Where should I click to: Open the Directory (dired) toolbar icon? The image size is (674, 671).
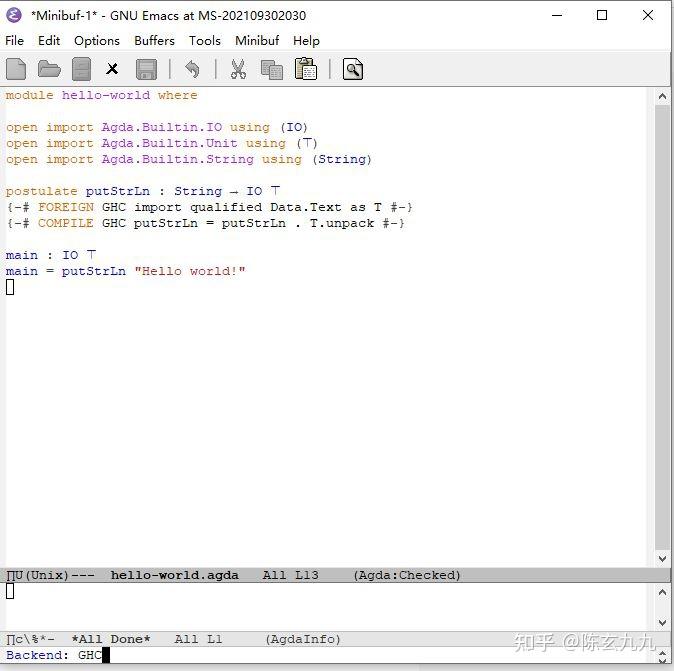[81, 69]
